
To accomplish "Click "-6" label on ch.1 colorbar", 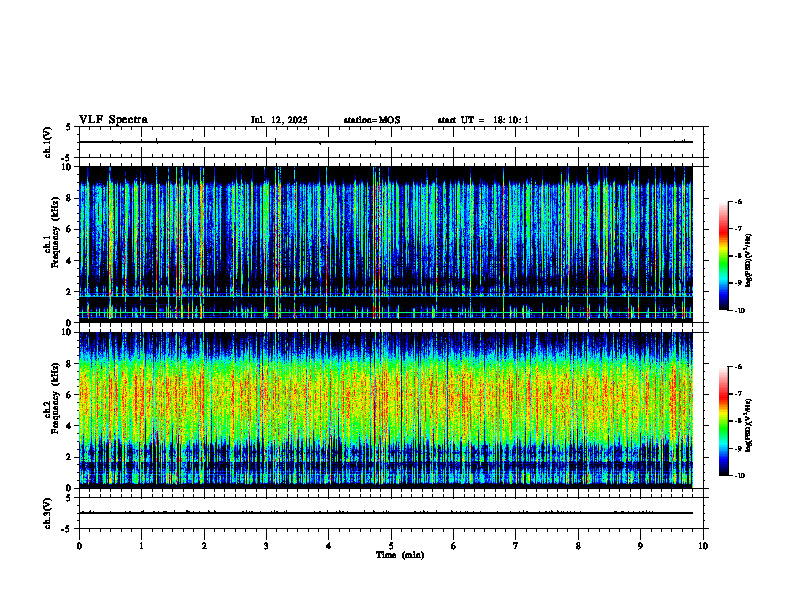I will (738, 201).
